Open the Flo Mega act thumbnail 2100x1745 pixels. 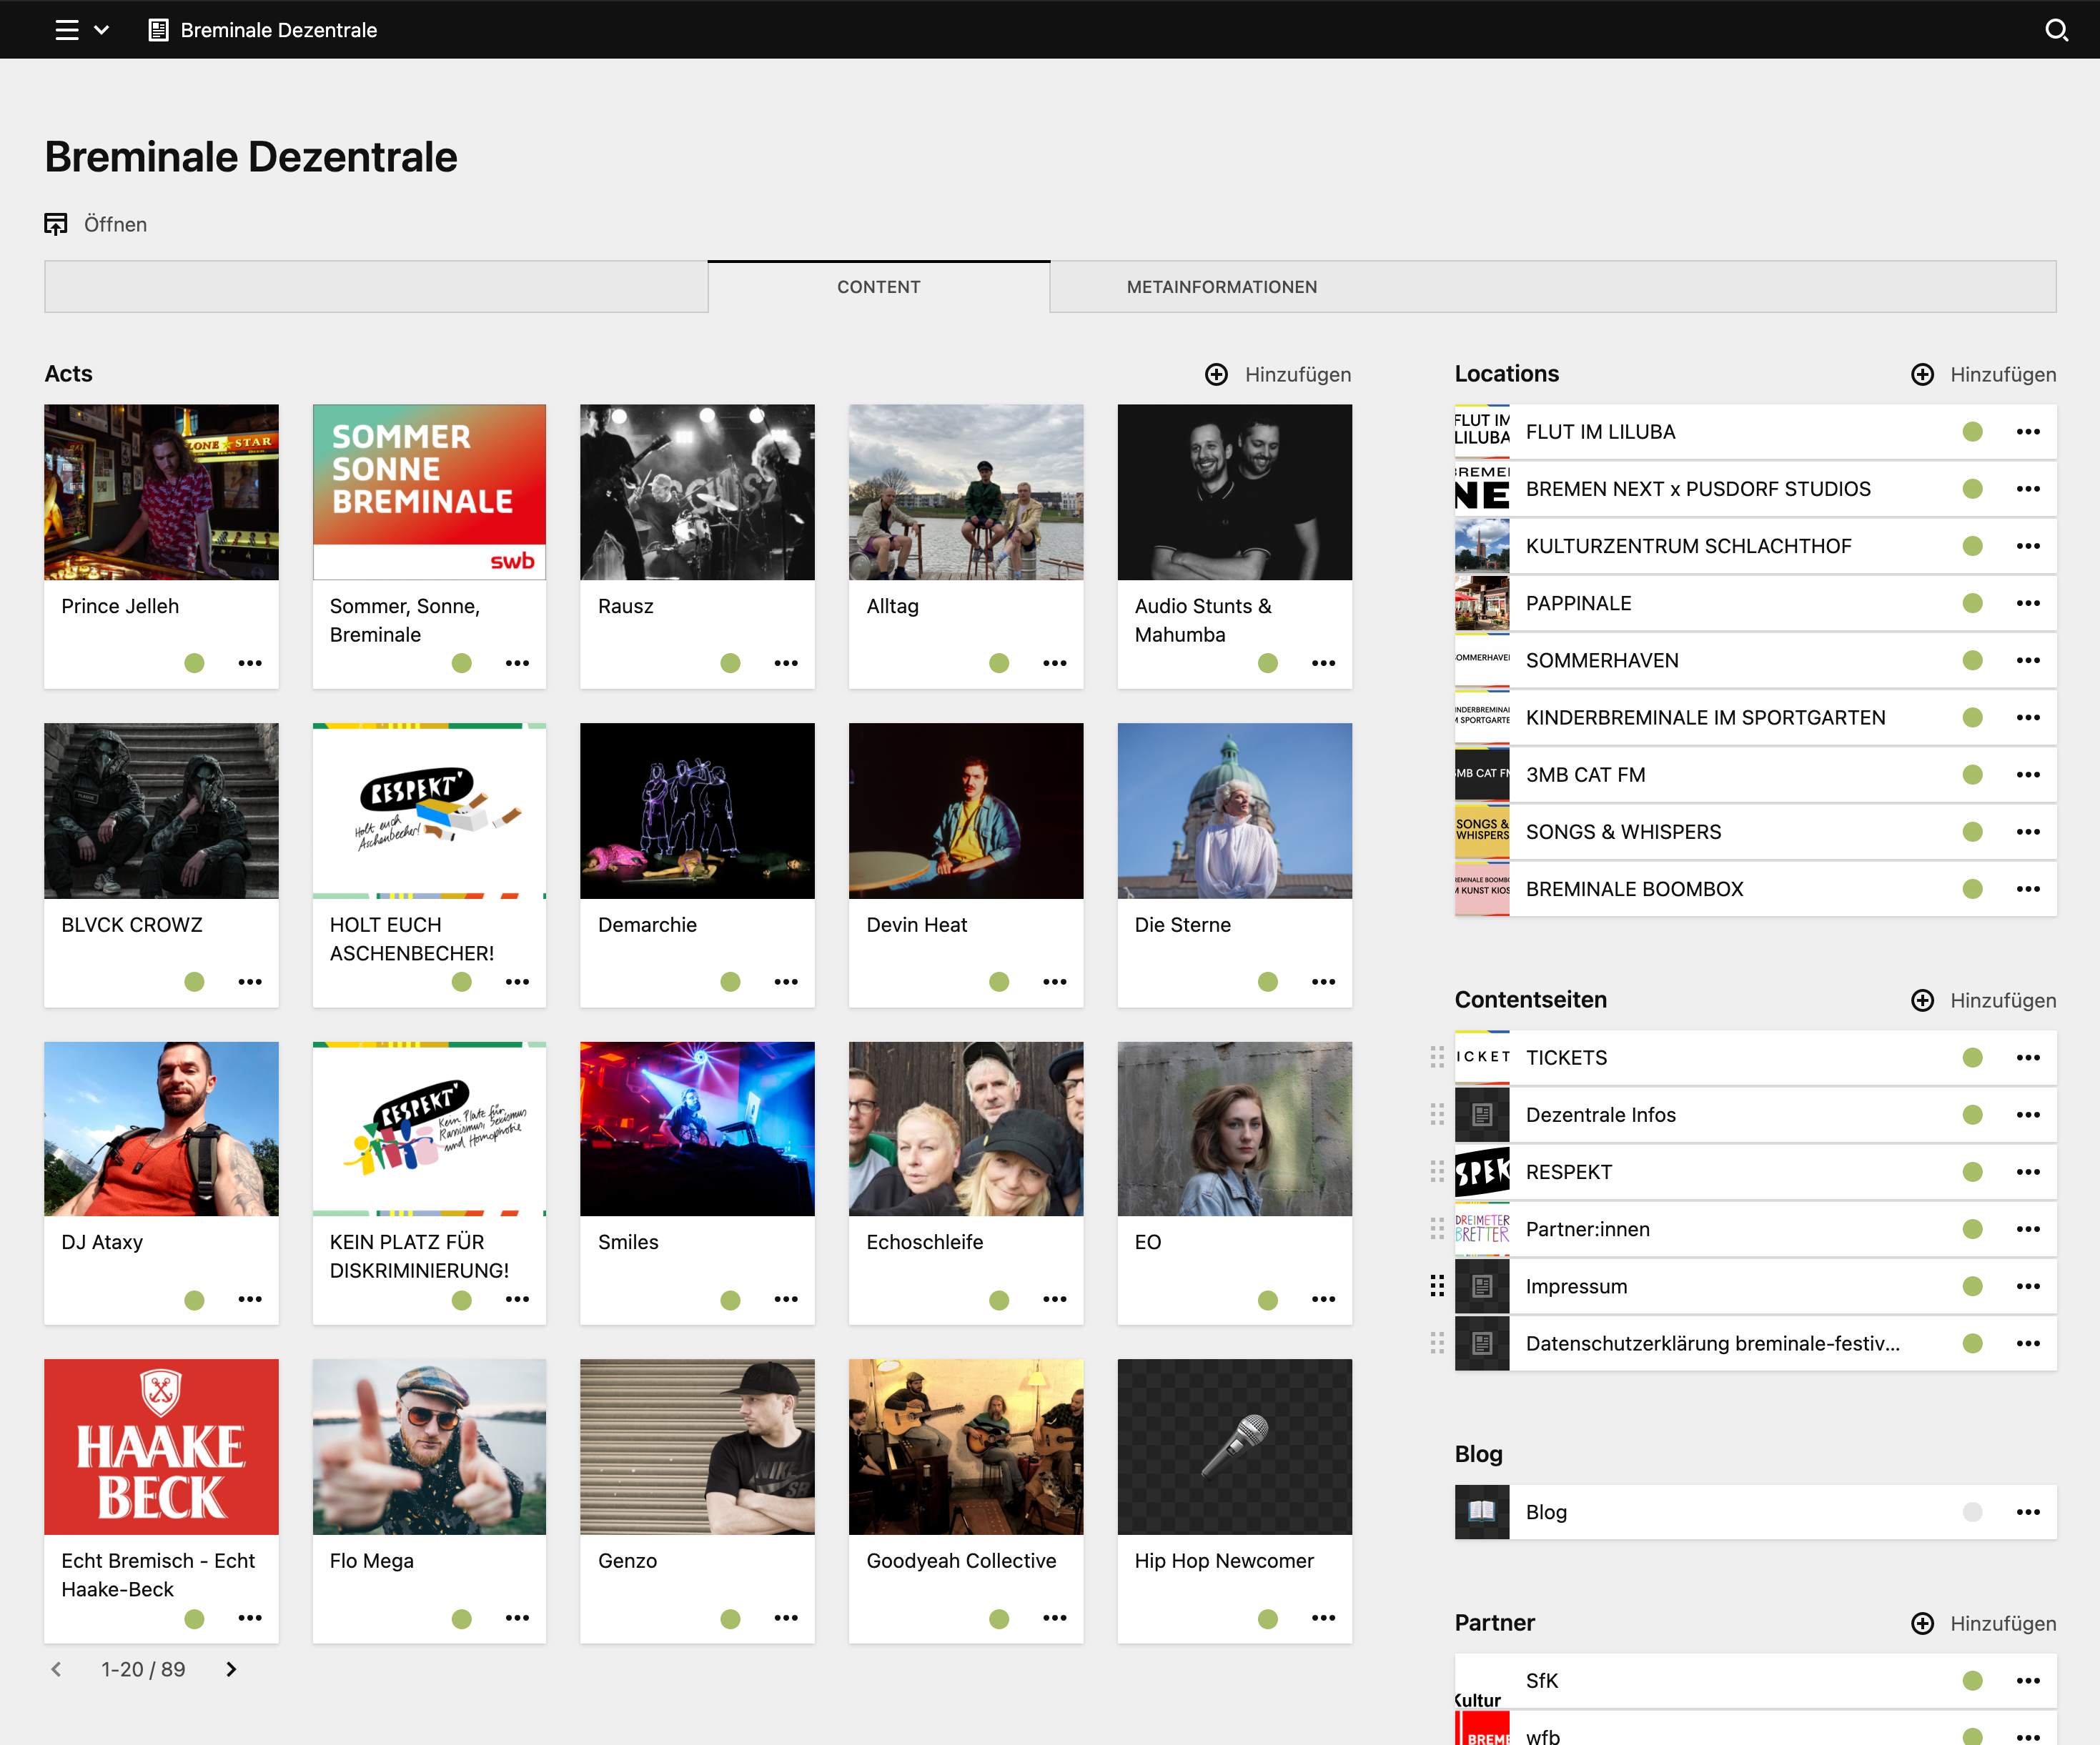tap(429, 1446)
